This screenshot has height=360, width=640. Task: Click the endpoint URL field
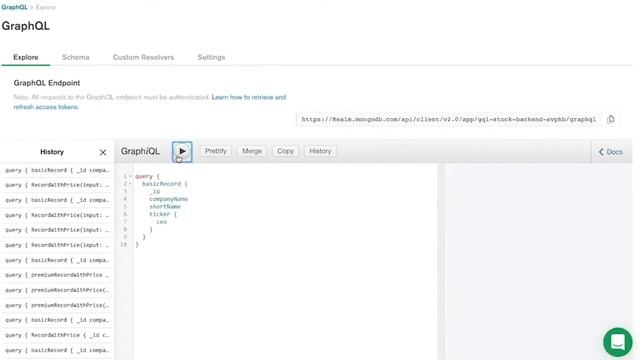[x=449, y=119]
